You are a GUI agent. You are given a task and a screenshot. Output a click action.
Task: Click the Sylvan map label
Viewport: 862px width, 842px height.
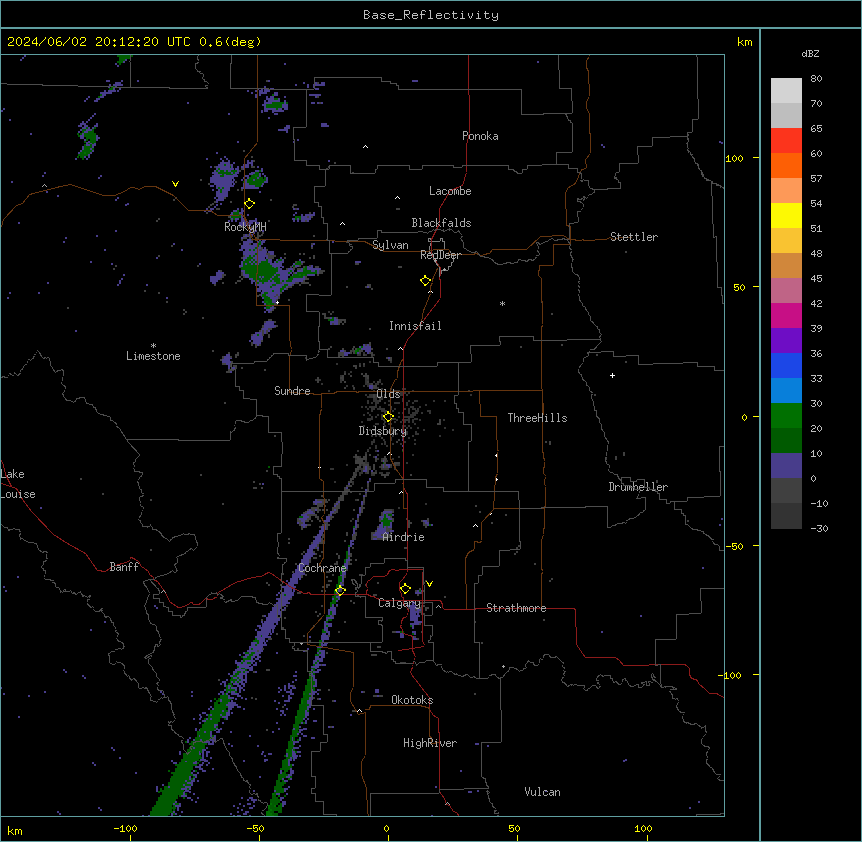390,245
